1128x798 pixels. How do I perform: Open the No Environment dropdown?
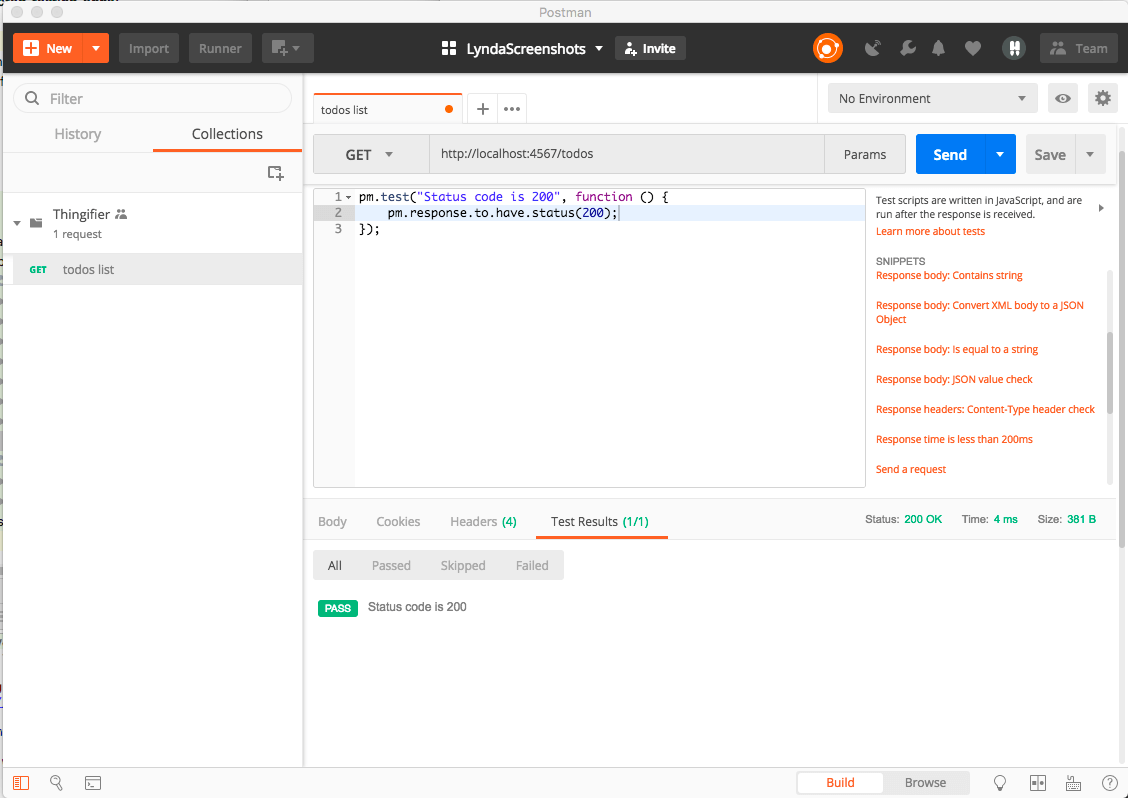932,99
